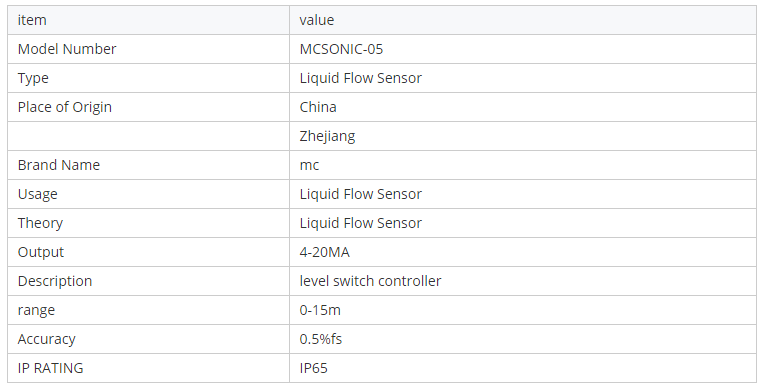The height and width of the screenshot is (391, 761).
Task: Select the 4-20MA output value
Action: (325, 252)
